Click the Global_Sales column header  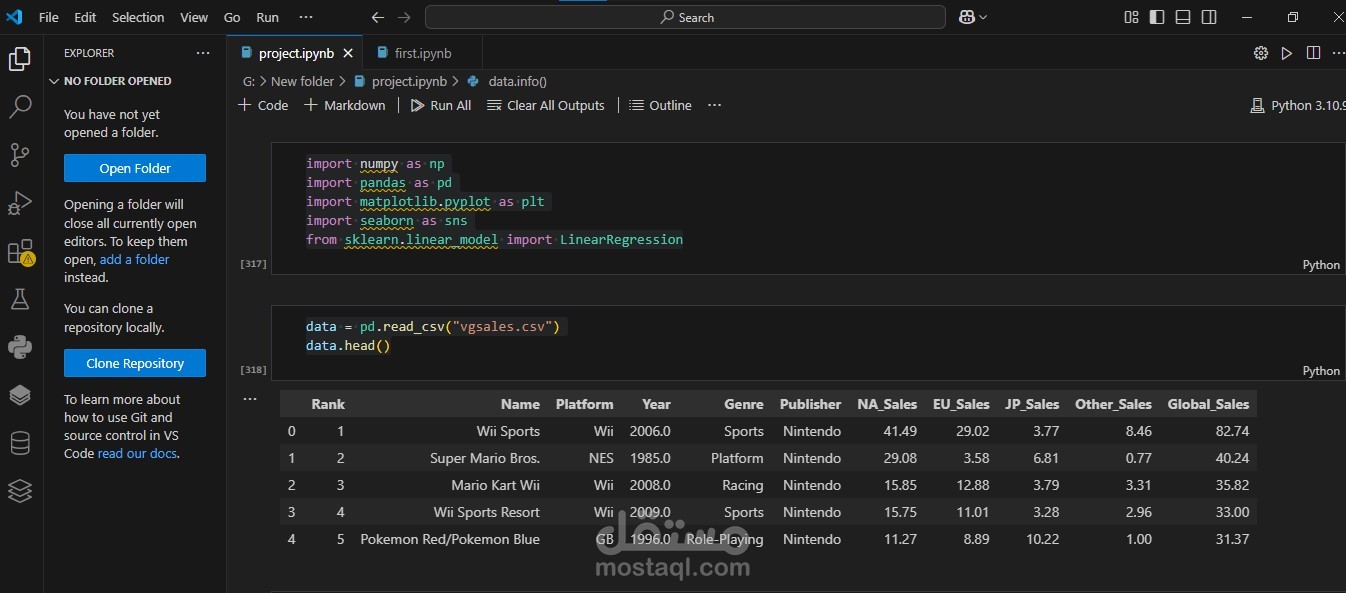click(x=1208, y=404)
